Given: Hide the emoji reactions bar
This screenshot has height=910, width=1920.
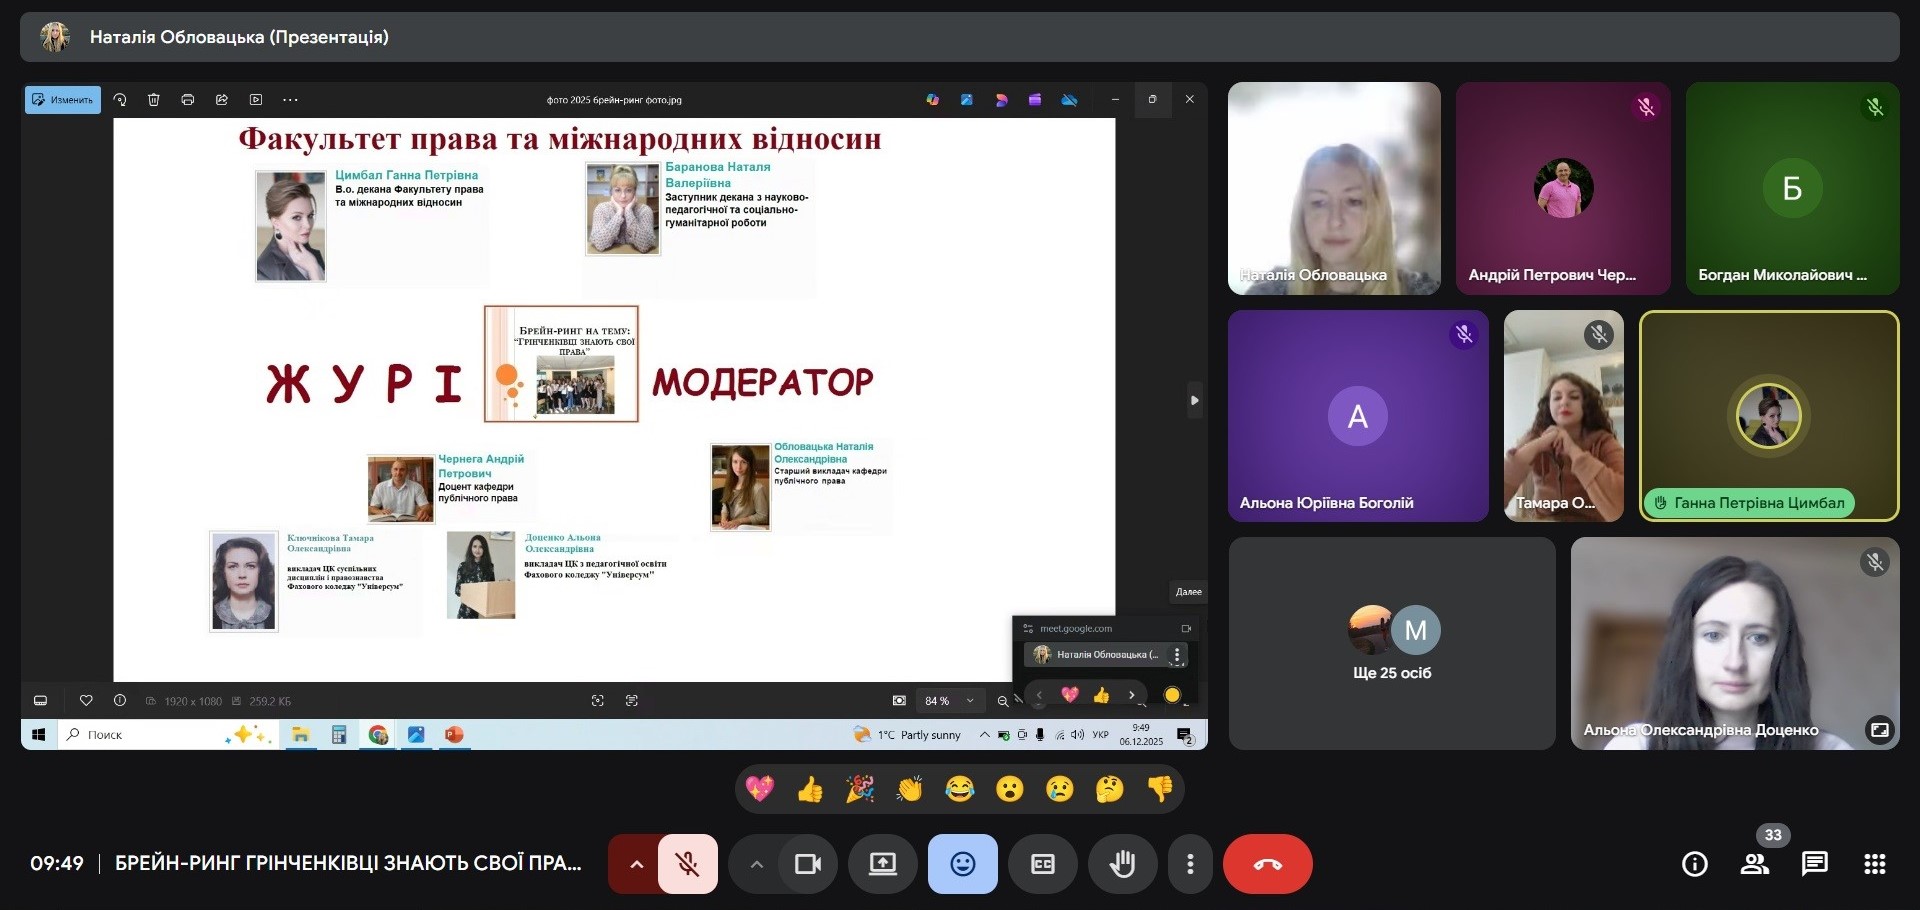Looking at the screenshot, I should (962, 864).
